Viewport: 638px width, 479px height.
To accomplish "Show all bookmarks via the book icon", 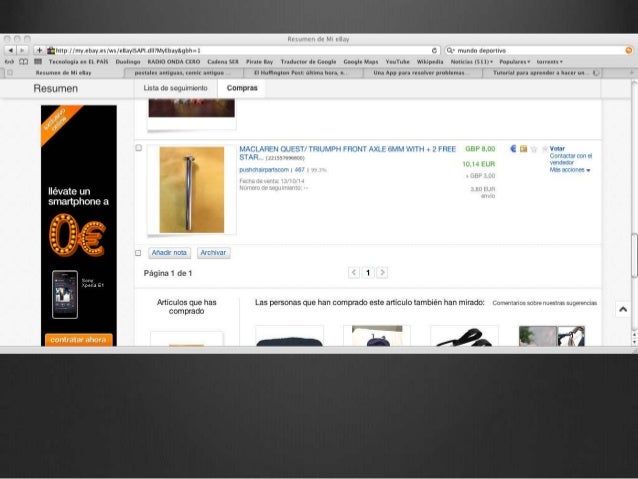I will 24,62.
